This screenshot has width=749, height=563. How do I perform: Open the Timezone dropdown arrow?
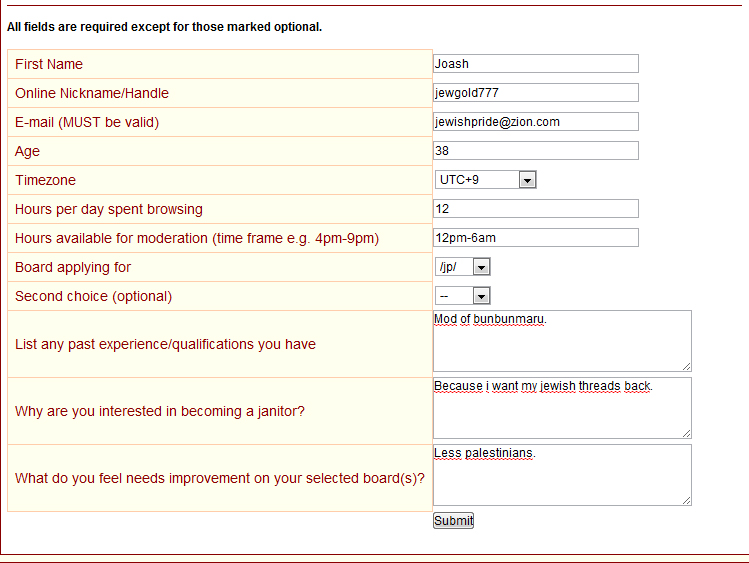coord(527,180)
